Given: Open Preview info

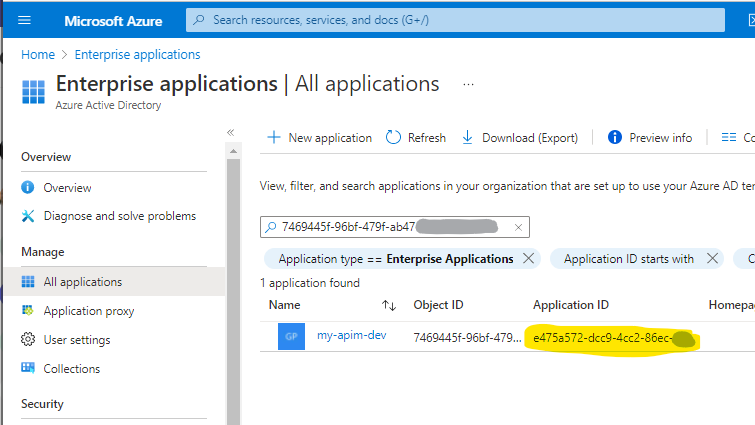Looking at the screenshot, I should [650, 138].
